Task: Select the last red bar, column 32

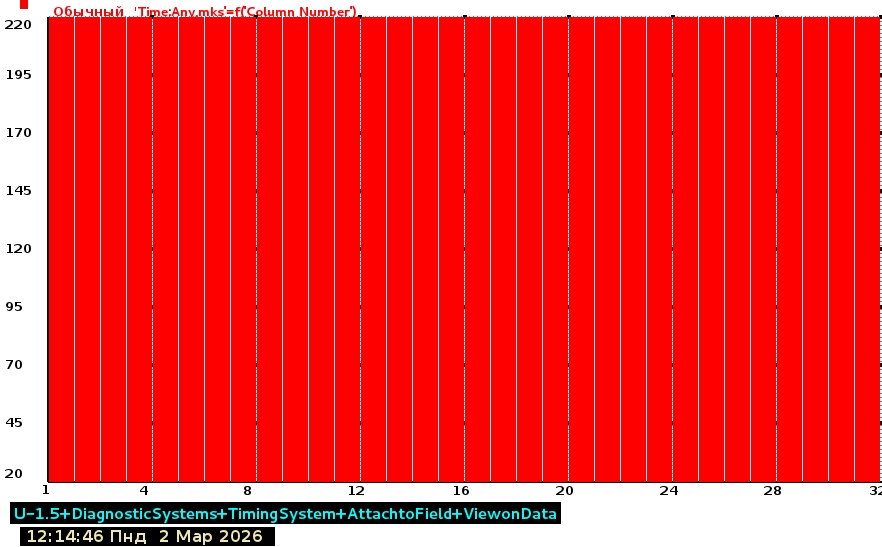Action: click(x=866, y=250)
